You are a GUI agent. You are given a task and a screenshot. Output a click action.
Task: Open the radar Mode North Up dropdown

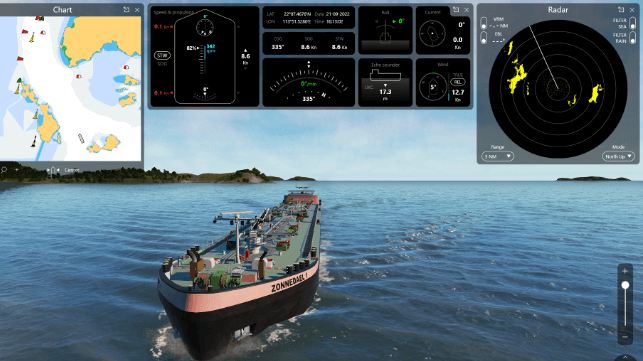tap(618, 156)
